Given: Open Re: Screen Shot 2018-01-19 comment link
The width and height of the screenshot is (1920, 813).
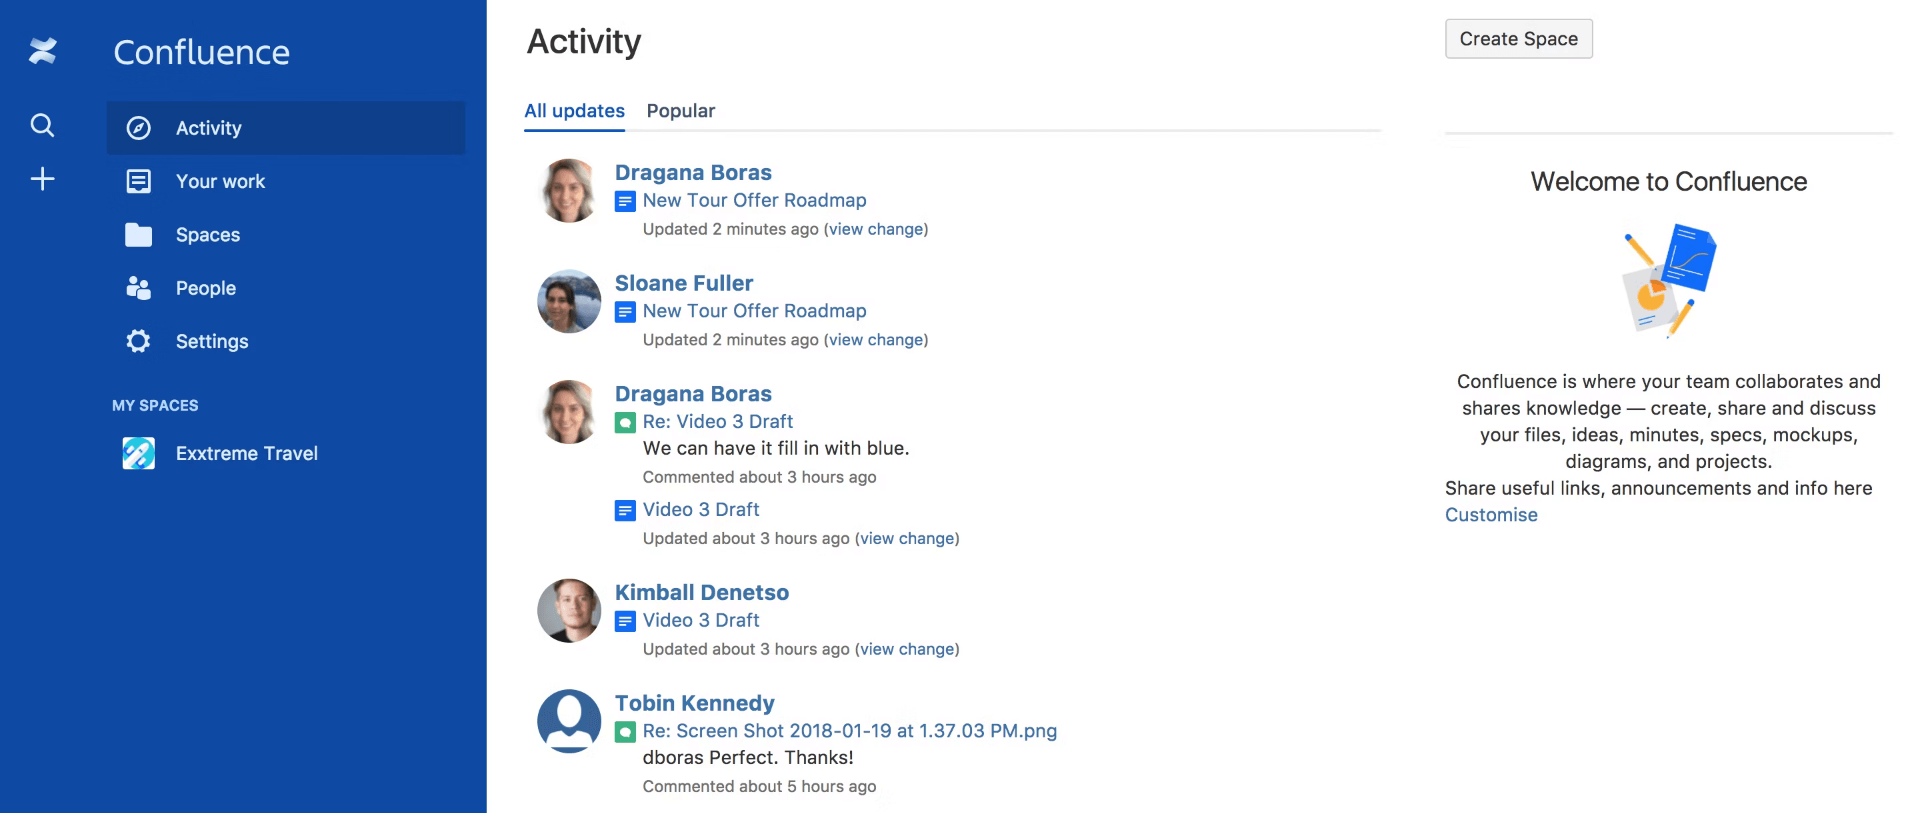Looking at the screenshot, I should [850, 731].
